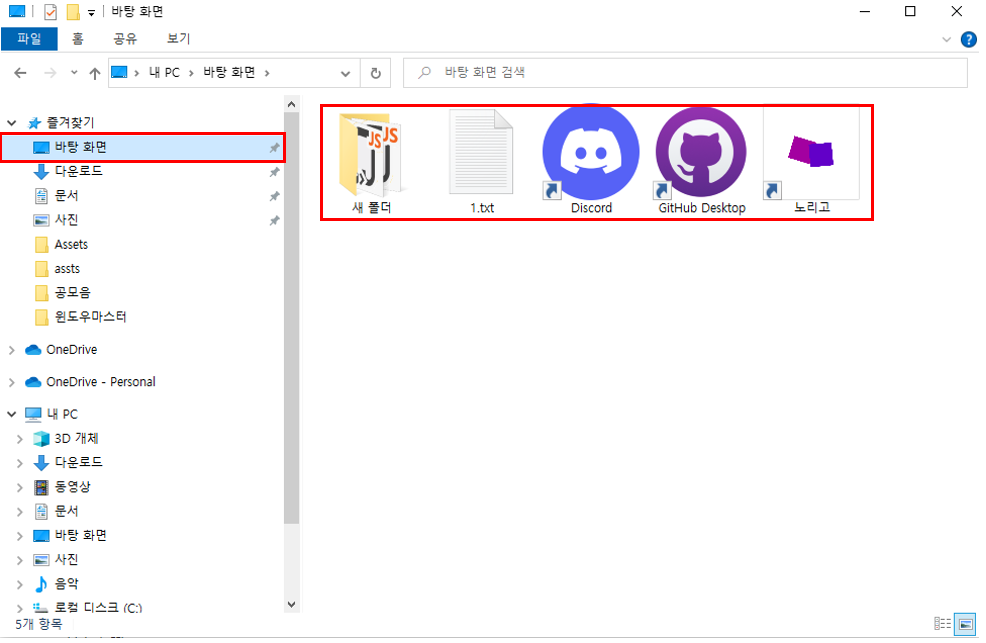Viewport: 986px width, 643px height.
Task: Click pin icon next to 다운로드 favorite
Action: point(274,172)
